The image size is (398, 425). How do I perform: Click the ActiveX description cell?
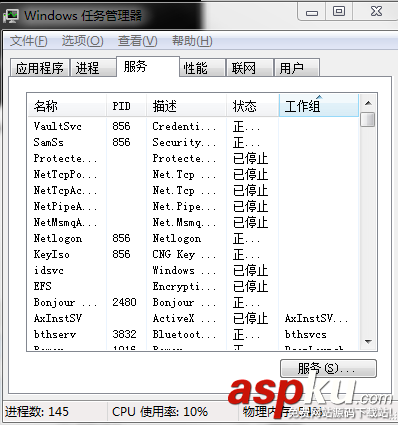(x=184, y=318)
